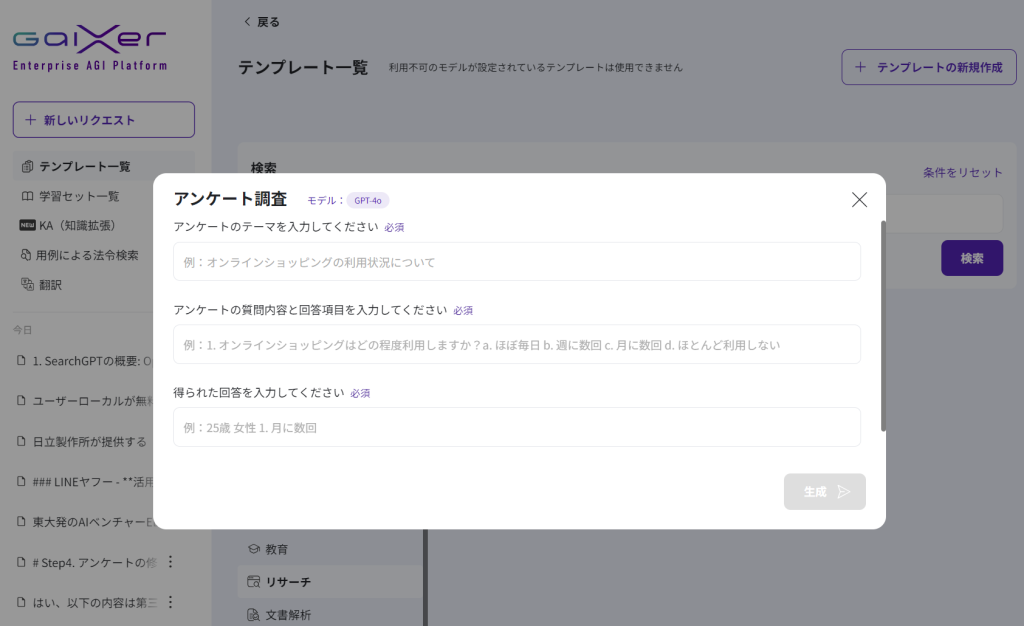This screenshot has width=1024, height=626.
Task: Click the アンケートのテーマ input field
Action: [516, 262]
